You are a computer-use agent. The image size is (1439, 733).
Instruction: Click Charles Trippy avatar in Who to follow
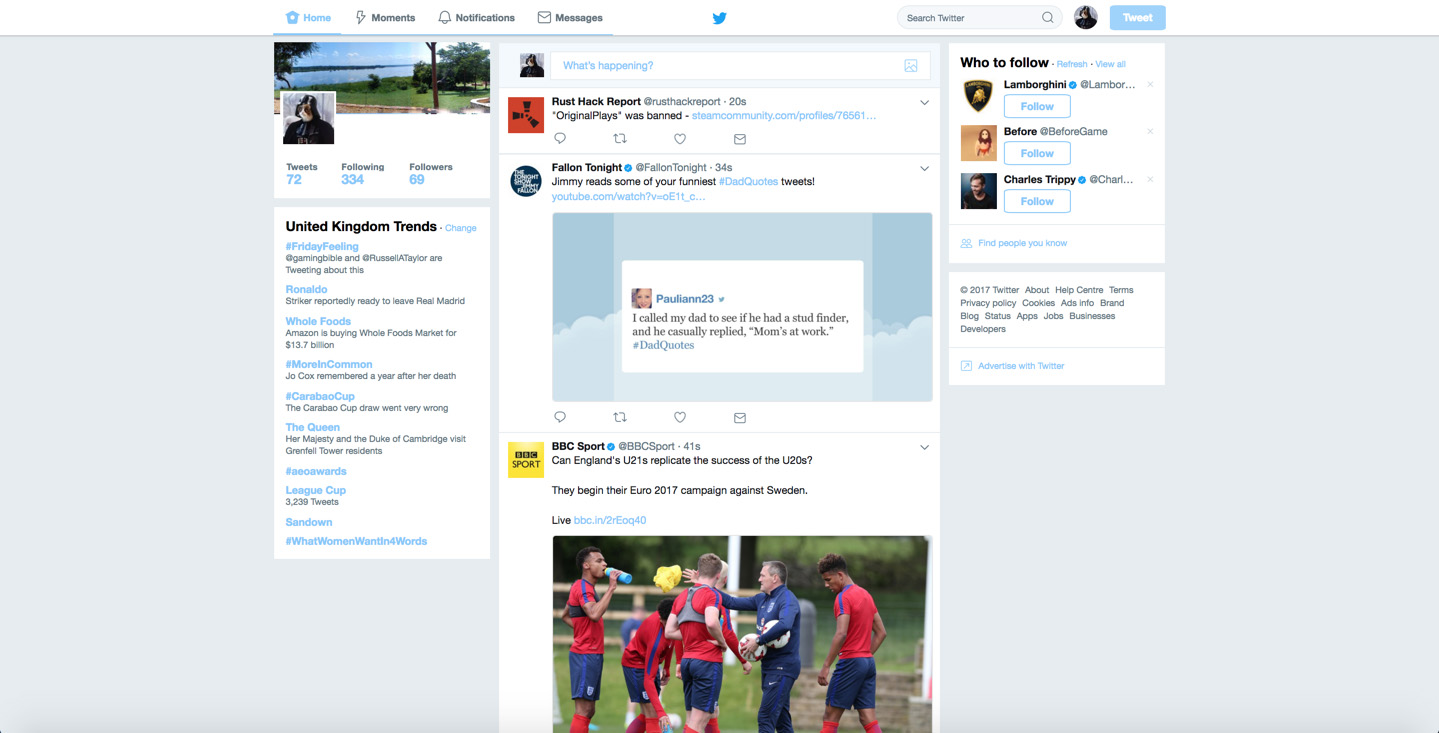pyautogui.click(x=979, y=191)
